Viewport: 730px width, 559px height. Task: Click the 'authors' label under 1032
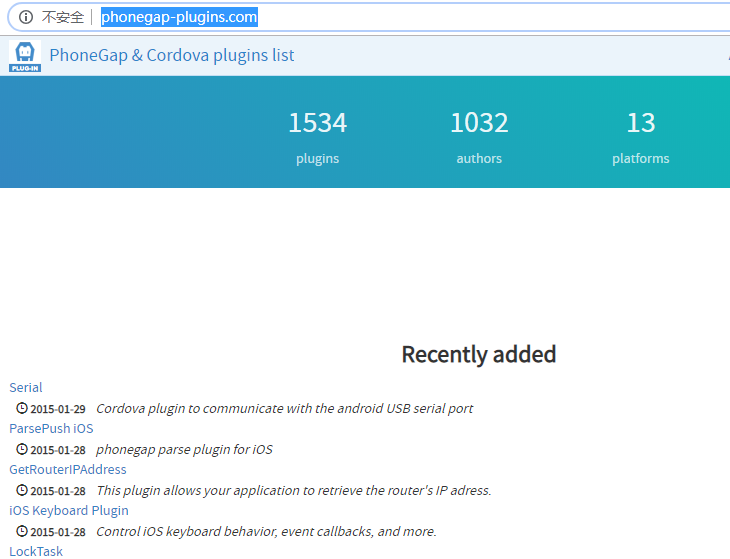point(479,159)
